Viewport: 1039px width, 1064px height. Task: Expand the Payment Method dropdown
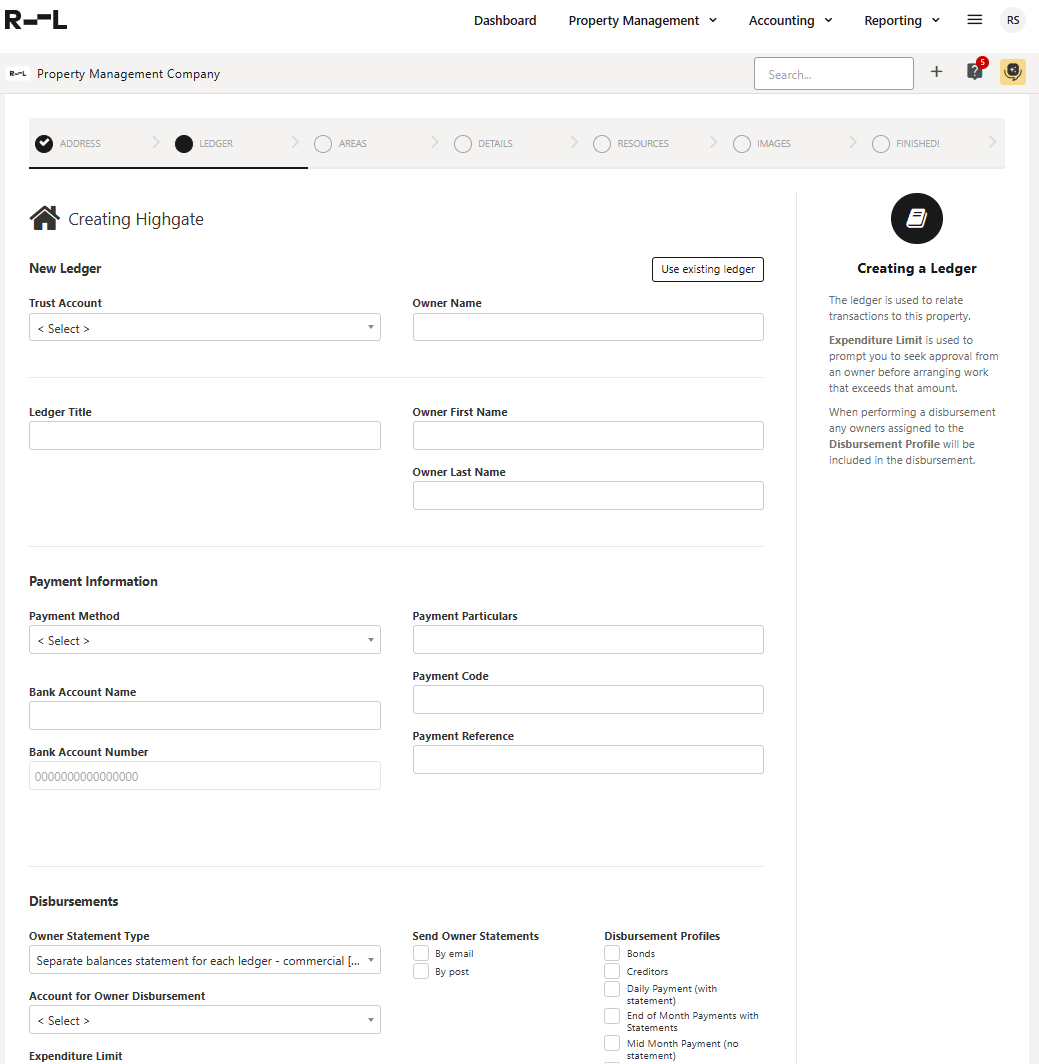204,640
